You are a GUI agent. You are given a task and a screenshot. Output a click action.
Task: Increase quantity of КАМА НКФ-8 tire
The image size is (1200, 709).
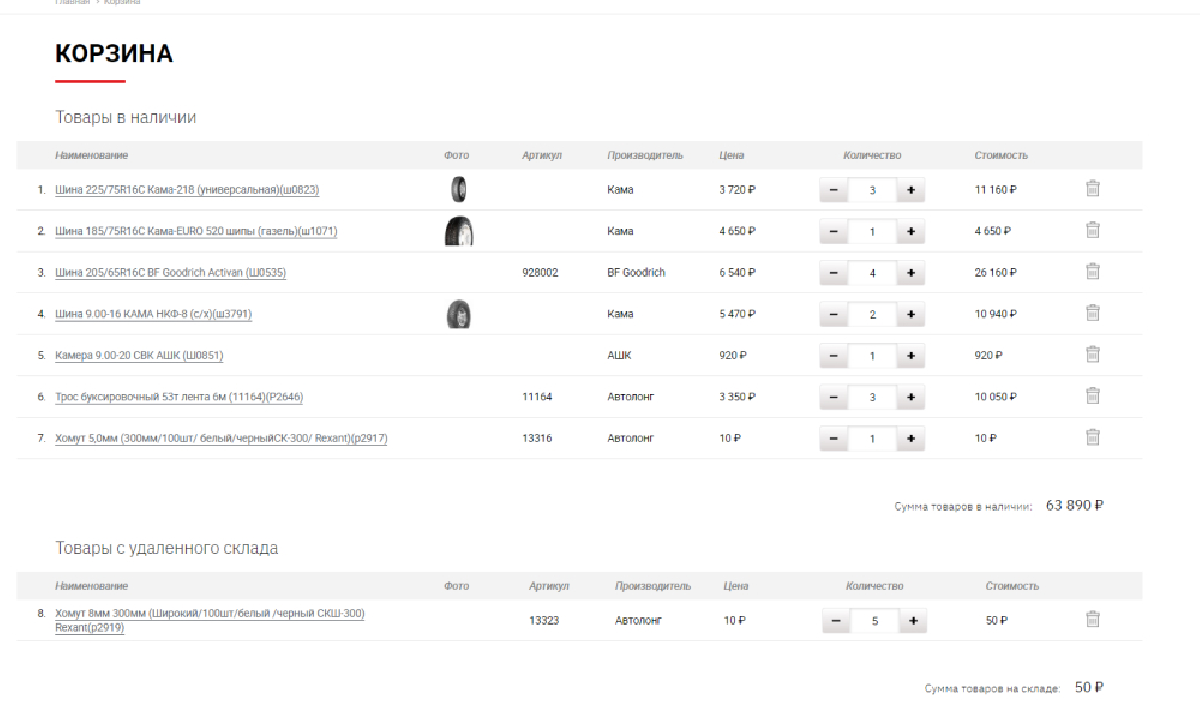tap(910, 314)
